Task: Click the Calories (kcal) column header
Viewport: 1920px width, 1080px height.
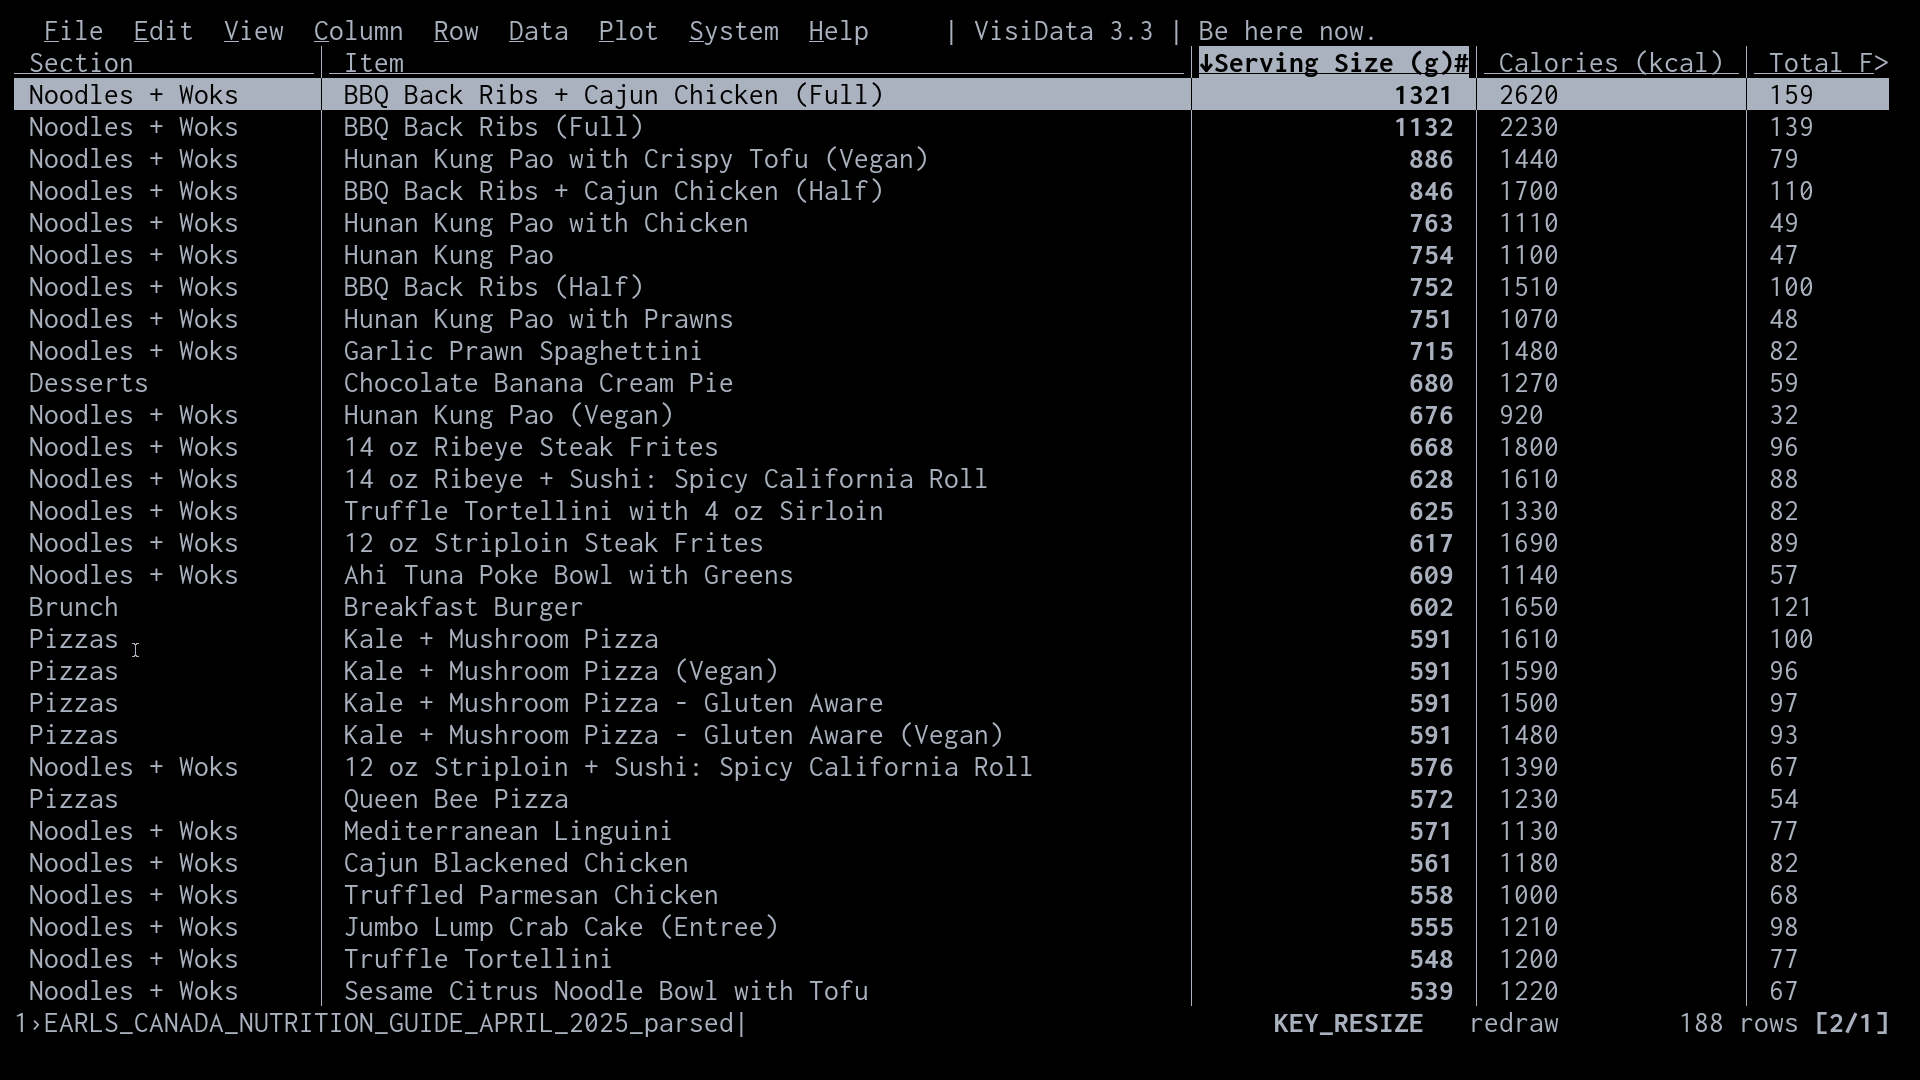Action: (x=1610, y=63)
